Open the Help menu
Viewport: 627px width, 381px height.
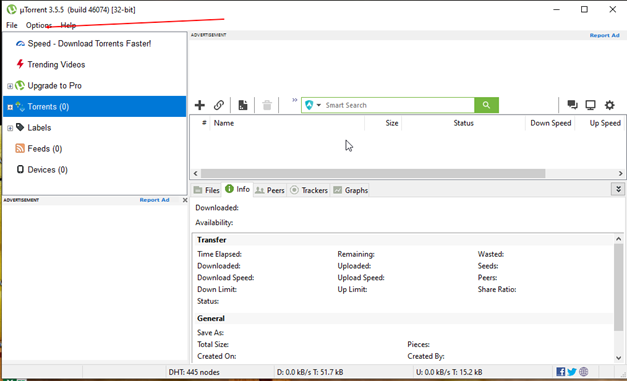68,25
